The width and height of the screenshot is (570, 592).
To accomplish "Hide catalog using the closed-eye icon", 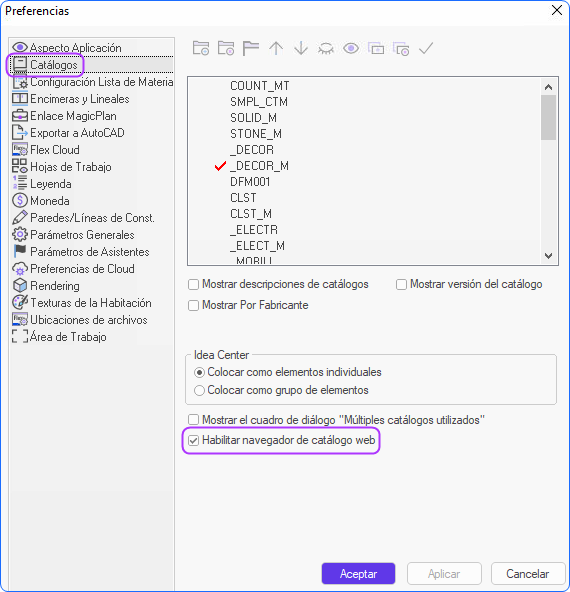I will point(326,48).
